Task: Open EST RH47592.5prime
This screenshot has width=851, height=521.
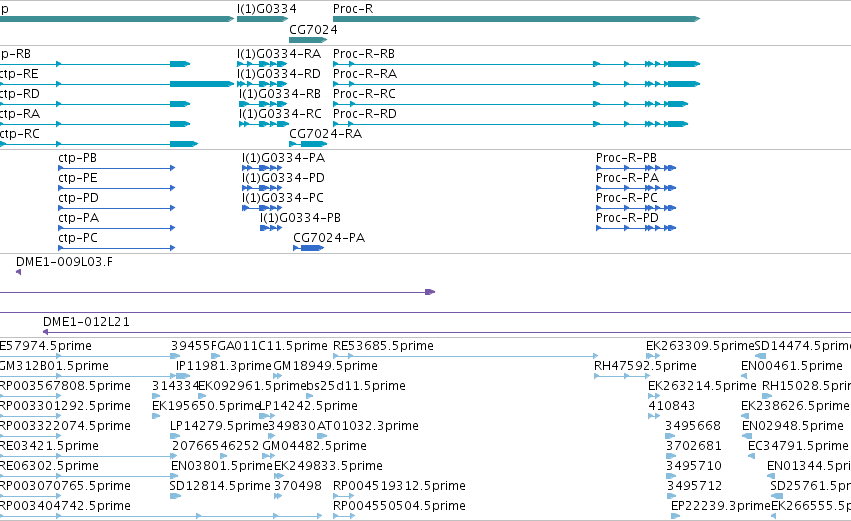Action: (x=645, y=366)
